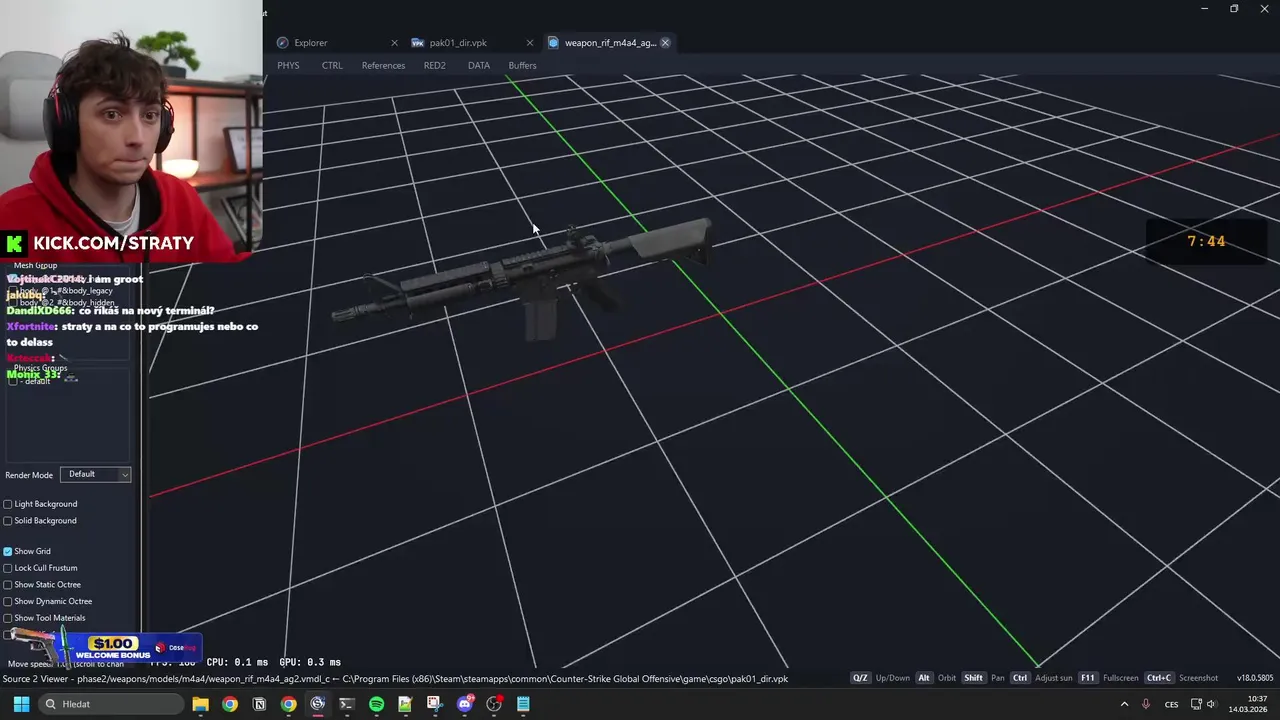Open the CTRL sub-tab
This screenshot has height=720, width=1280.
pos(332,66)
